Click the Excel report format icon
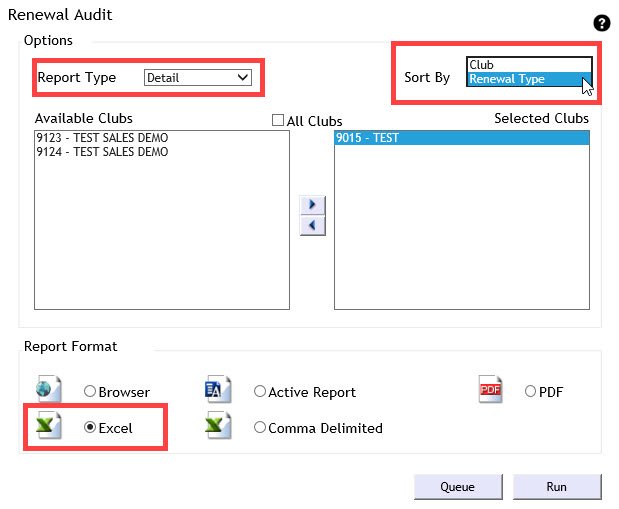Image resolution: width=619 pixels, height=509 pixels. 49,427
